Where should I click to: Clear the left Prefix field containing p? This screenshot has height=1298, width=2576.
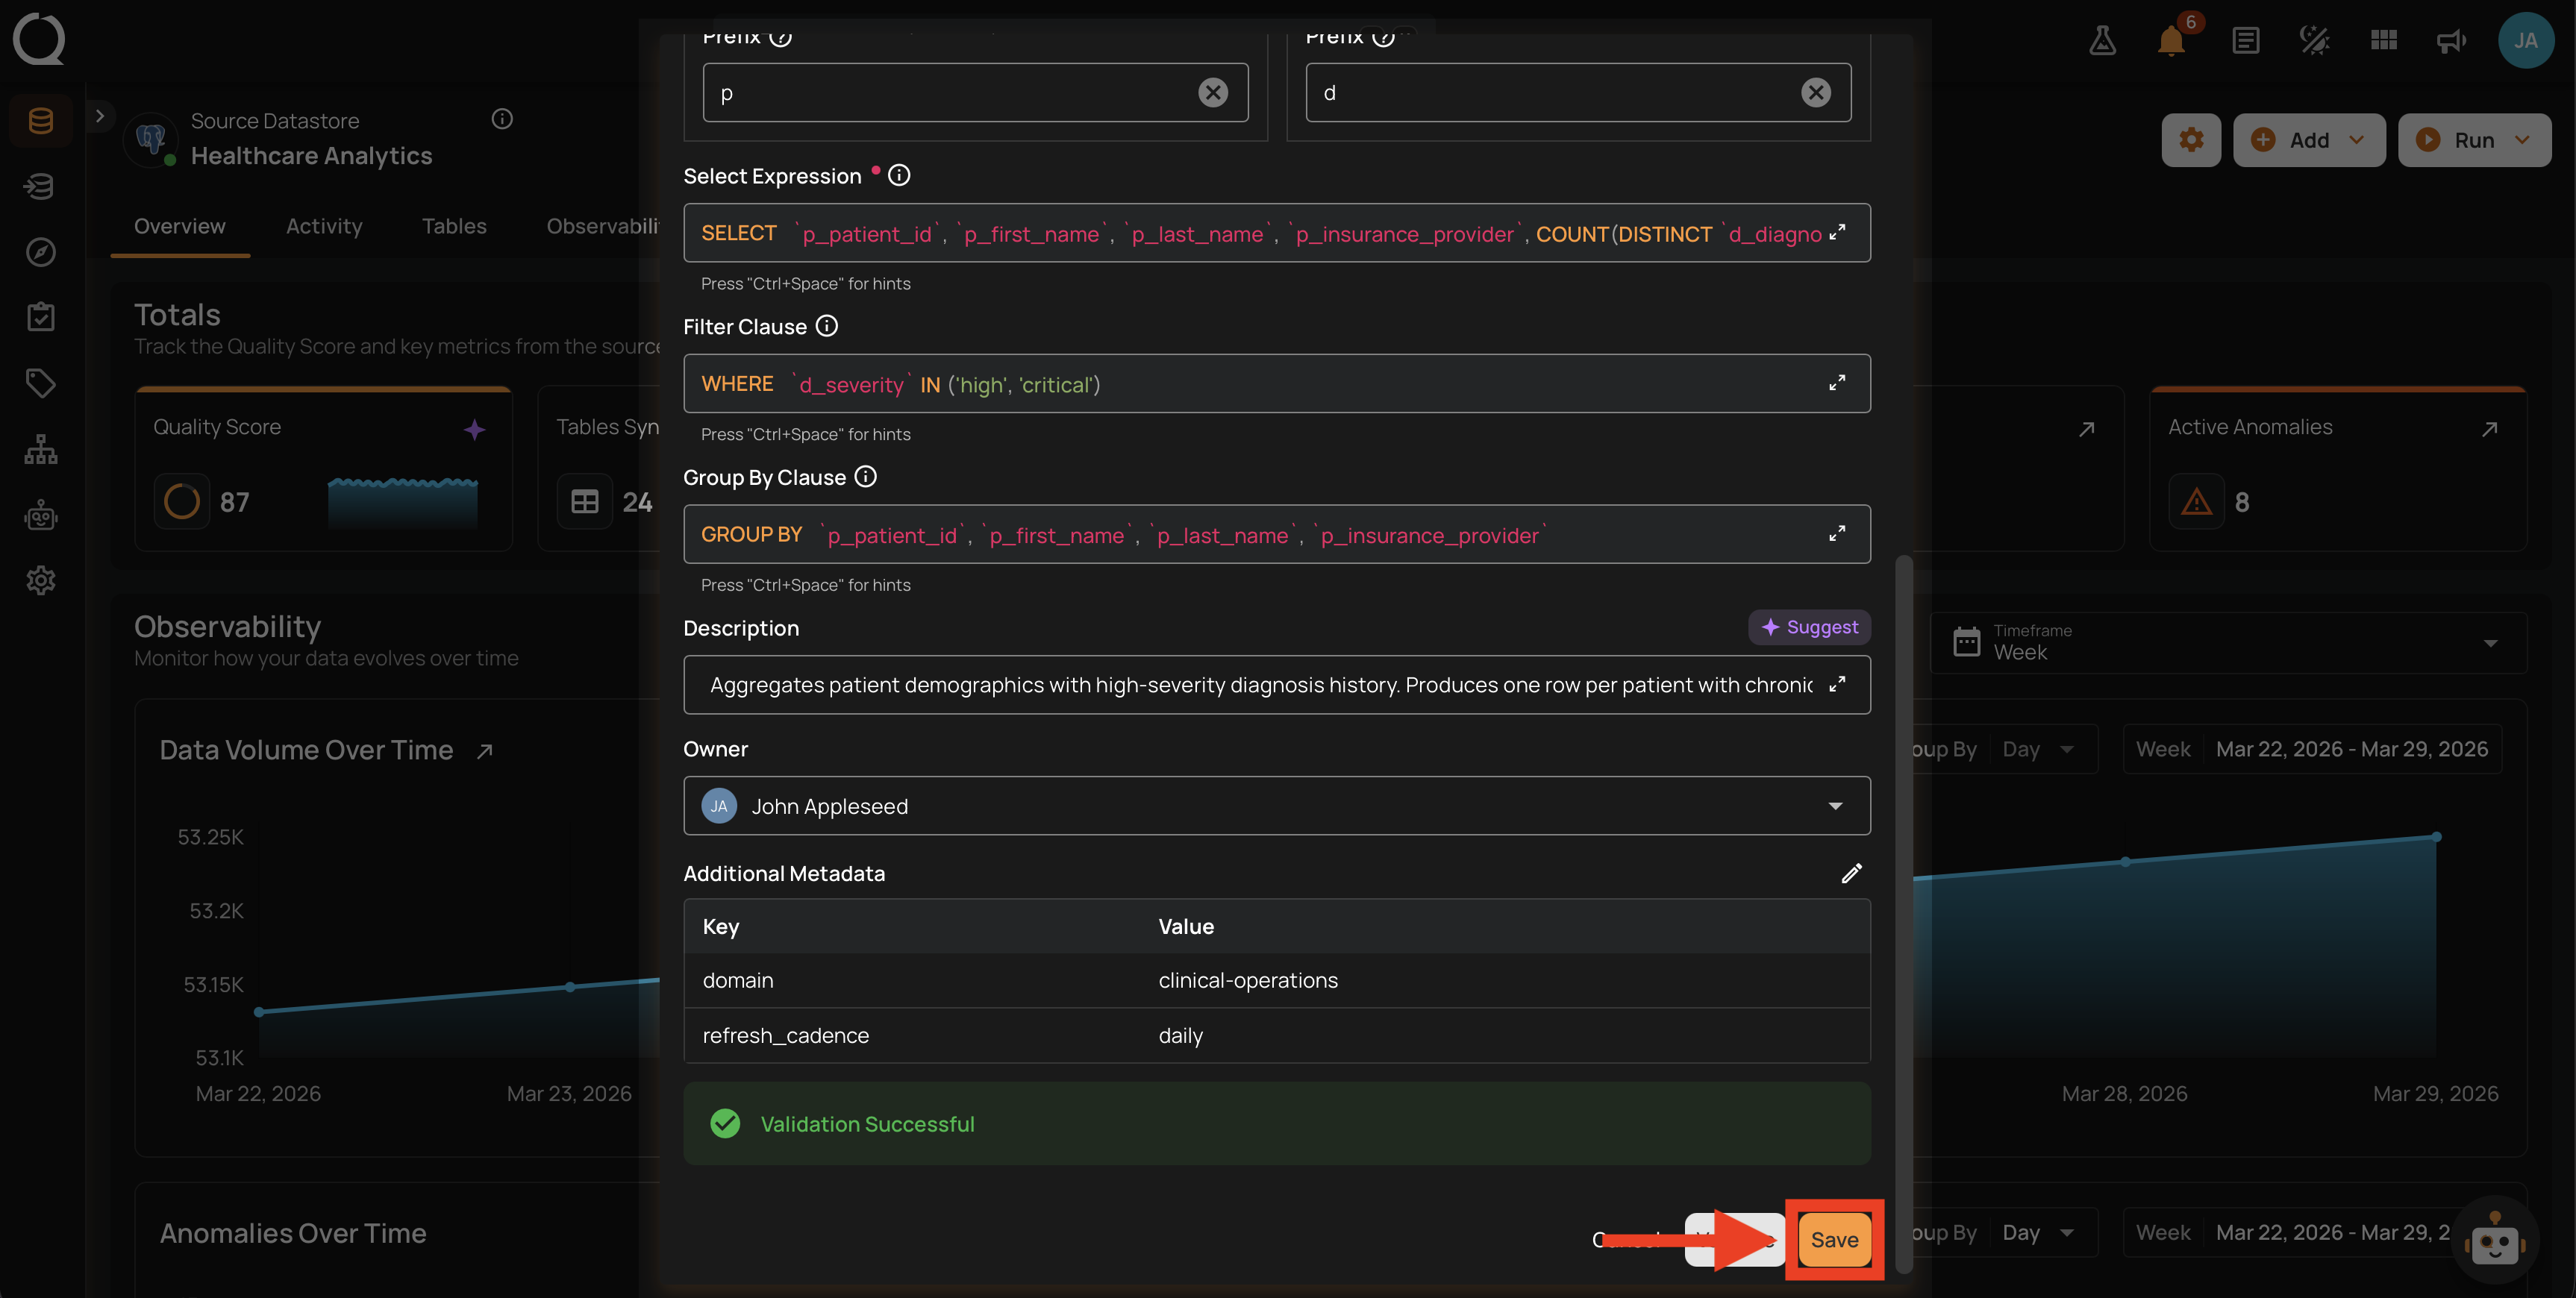[x=1213, y=93]
